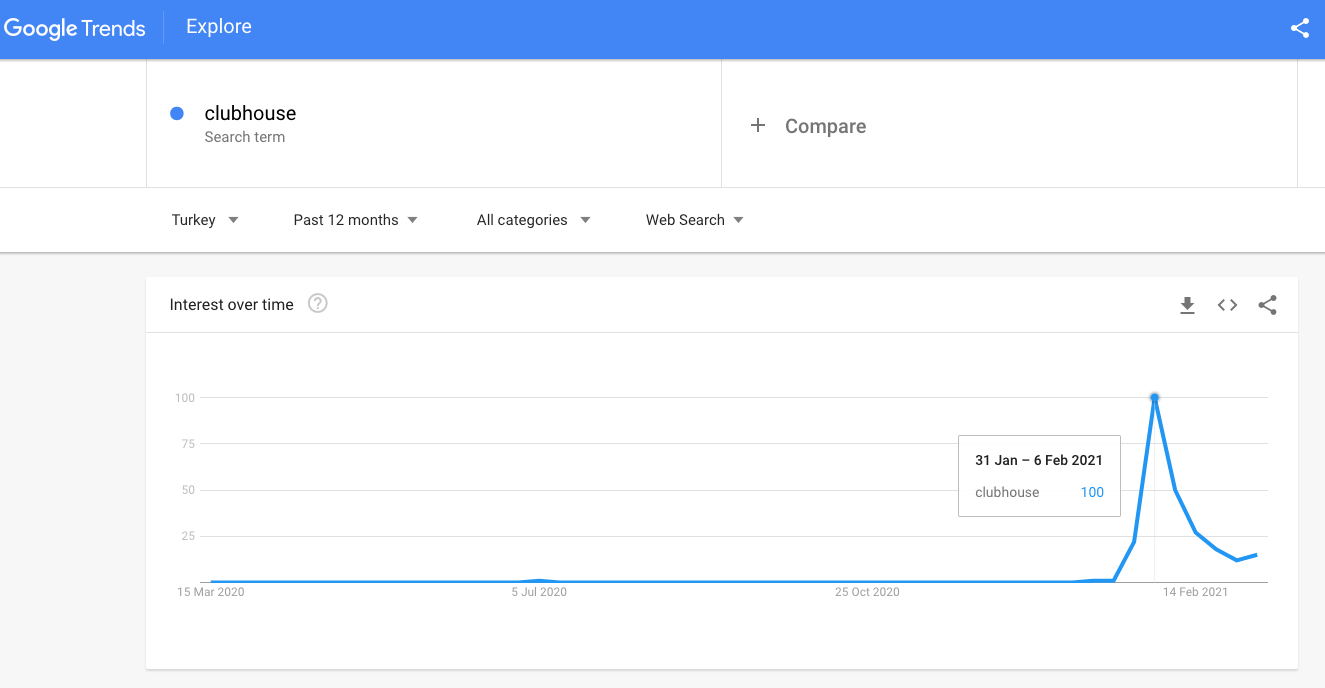Edit the clubhouse search term field
Screen dimensions: 1325x688
[x=434, y=124]
